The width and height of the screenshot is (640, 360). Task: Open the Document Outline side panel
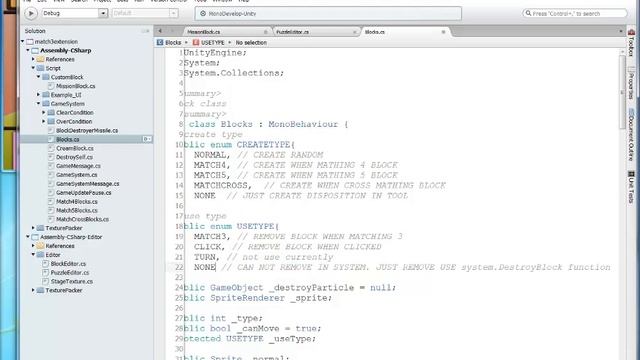(x=631, y=134)
